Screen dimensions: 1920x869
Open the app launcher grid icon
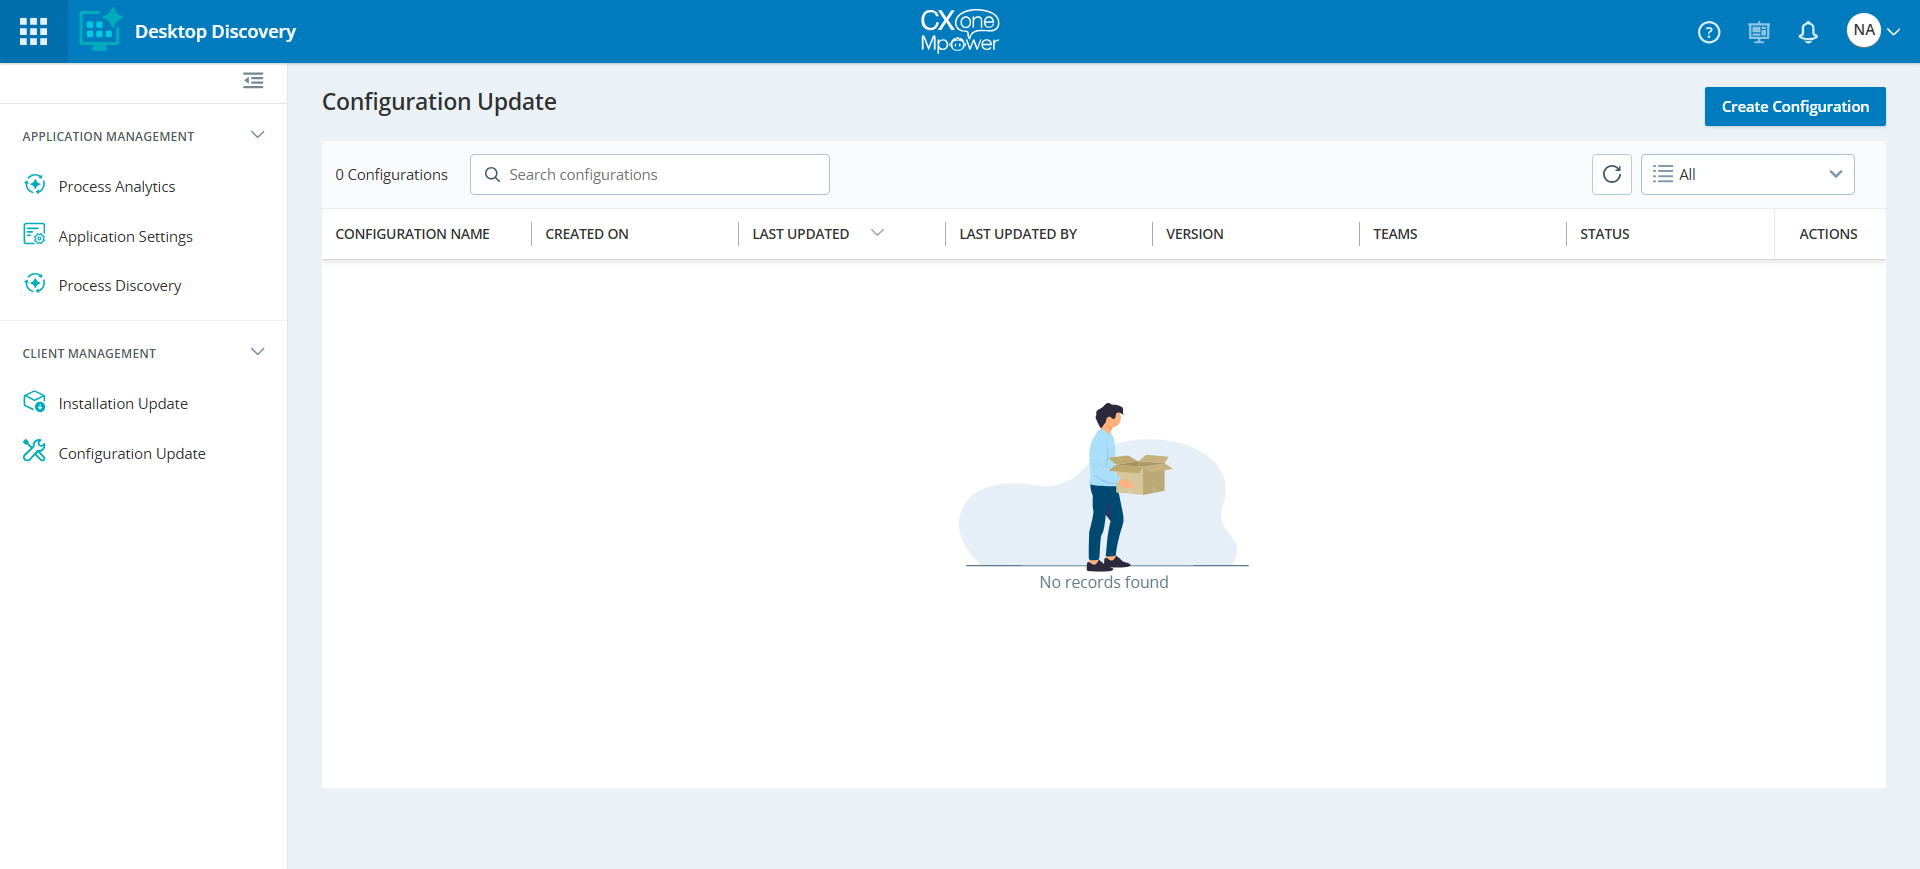(x=33, y=31)
